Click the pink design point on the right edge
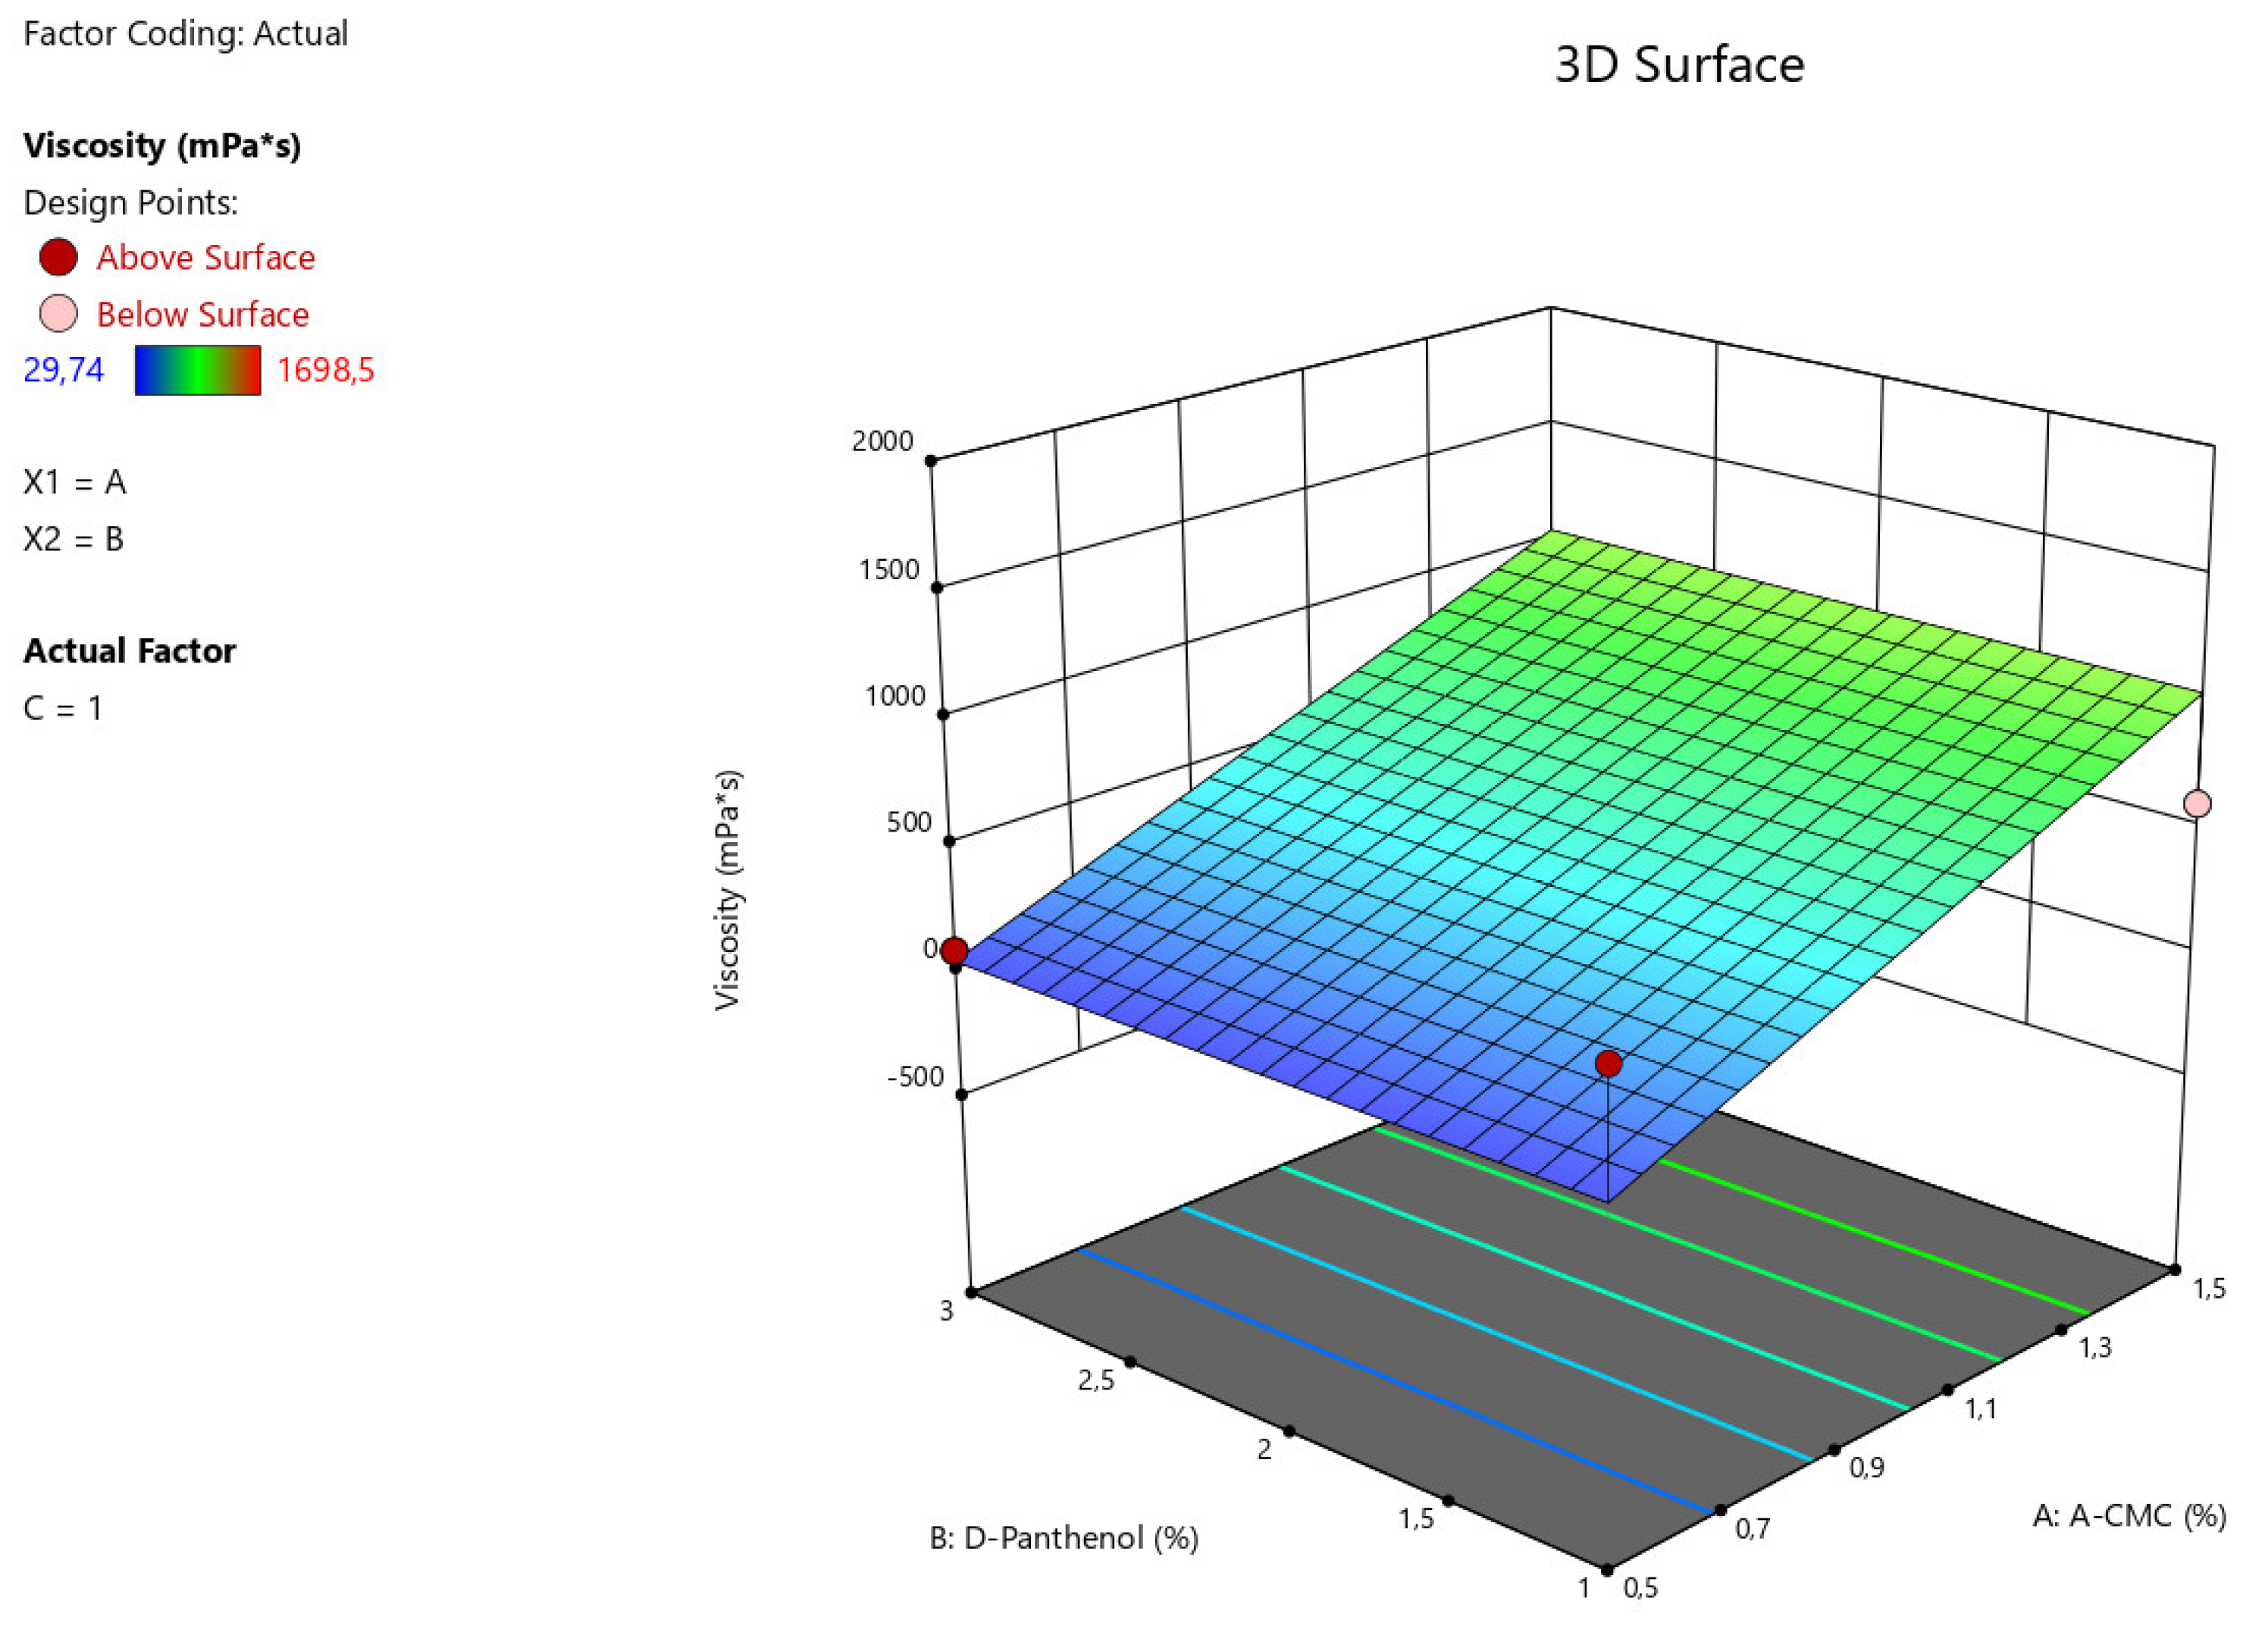The height and width of the screenshot is (1629, 2268). point(2197,803)
